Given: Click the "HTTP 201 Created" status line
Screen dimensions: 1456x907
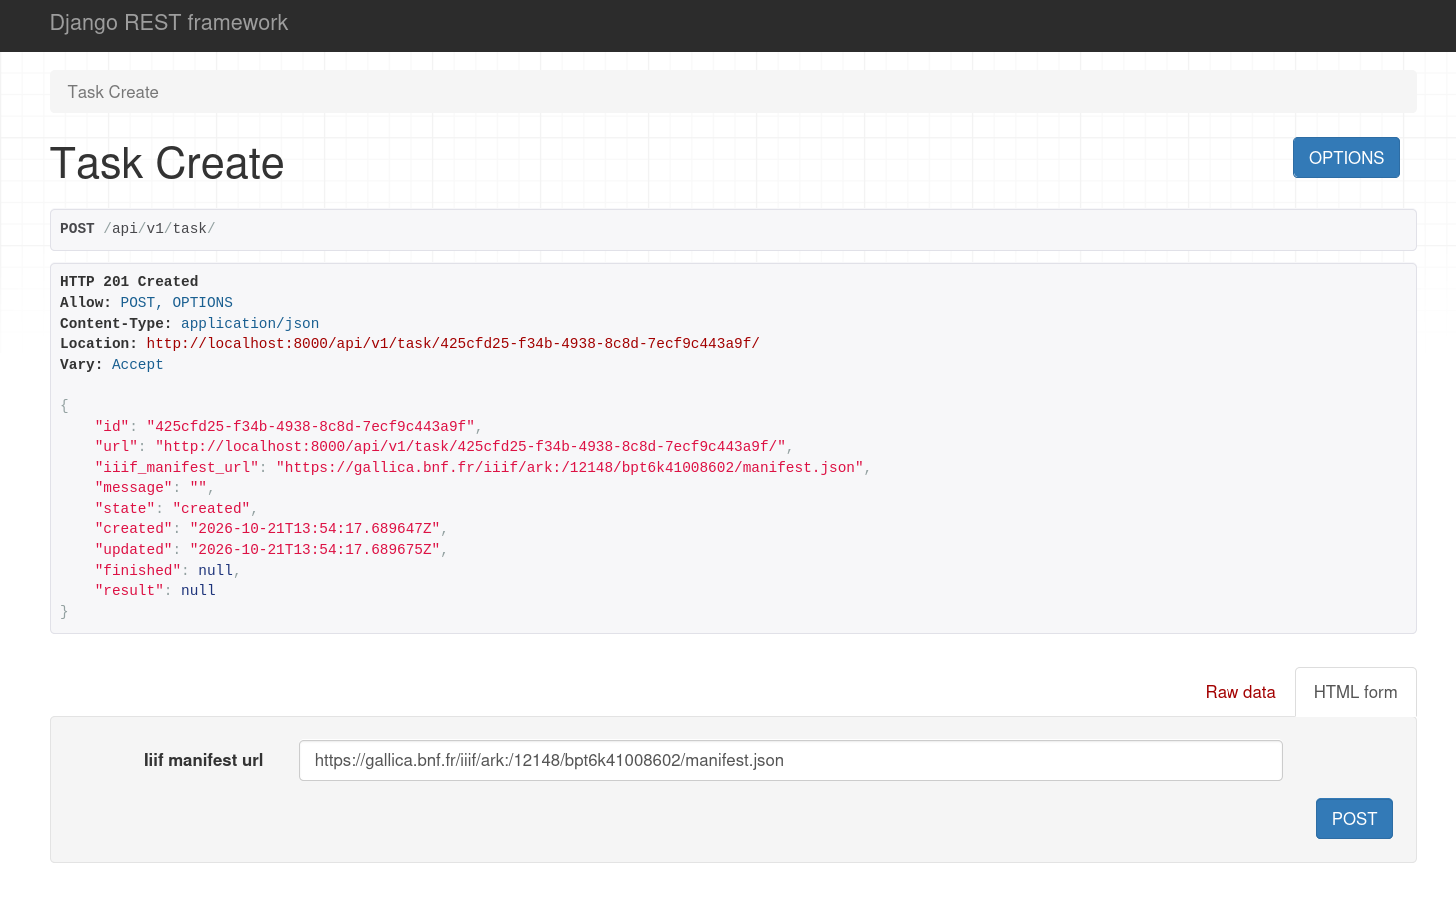Looking at the screenshot, I should coord(129,281).
